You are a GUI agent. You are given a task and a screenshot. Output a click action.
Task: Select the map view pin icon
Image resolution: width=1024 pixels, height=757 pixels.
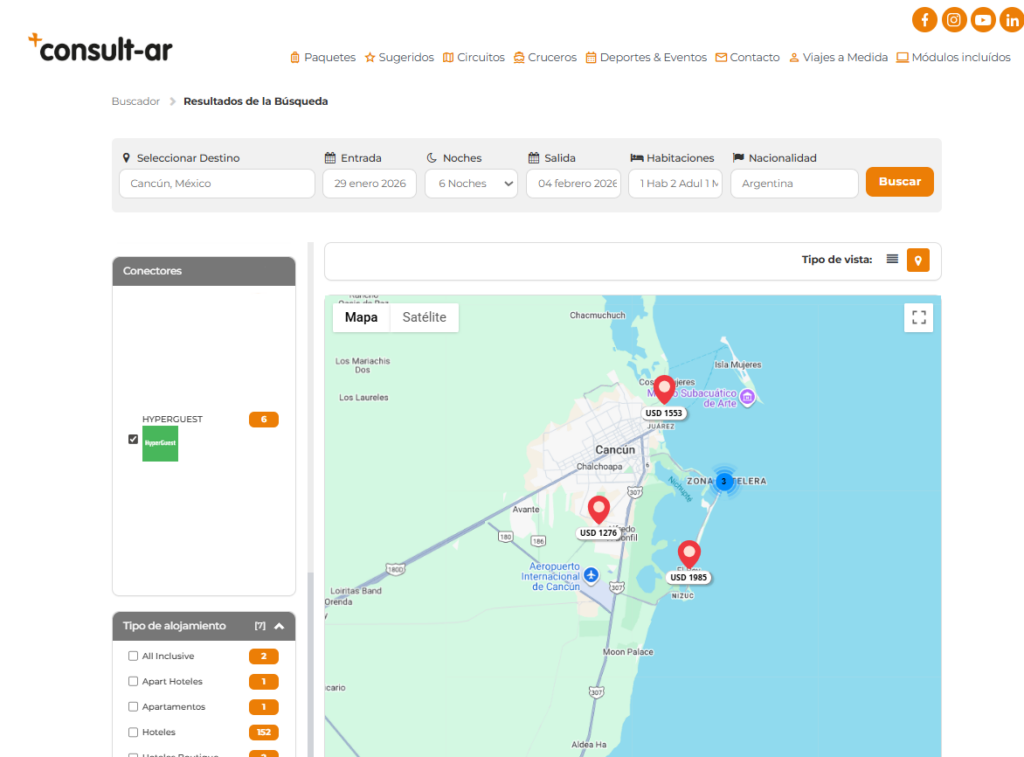(x=918, y=260)
